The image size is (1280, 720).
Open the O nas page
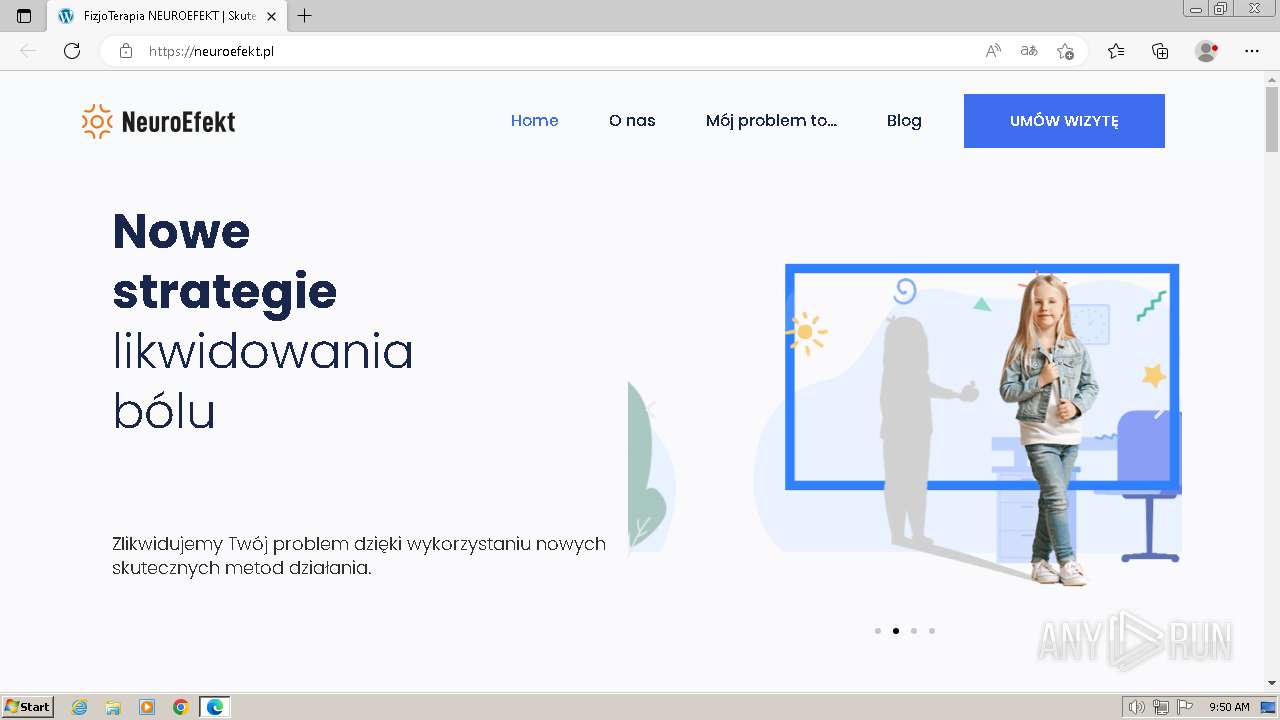(632, 121)
